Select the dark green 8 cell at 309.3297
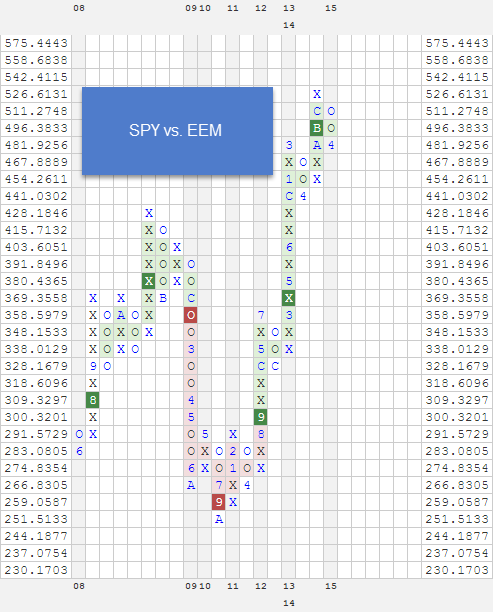 click(93, 400)
